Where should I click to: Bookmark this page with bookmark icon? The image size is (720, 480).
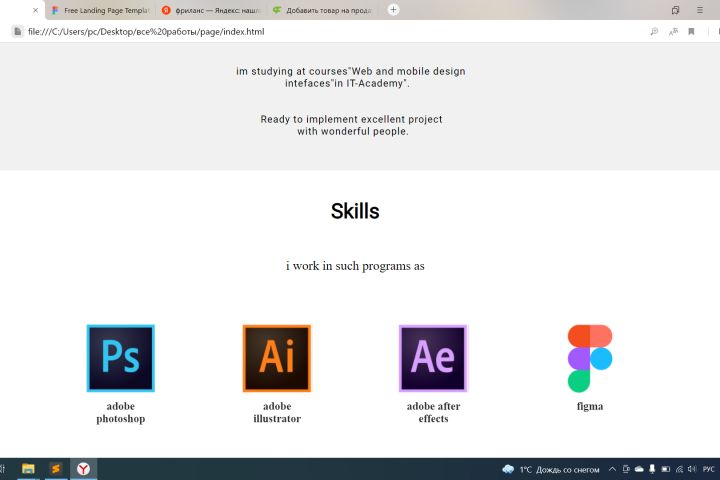pyautogui.click(x=691, y=31)
